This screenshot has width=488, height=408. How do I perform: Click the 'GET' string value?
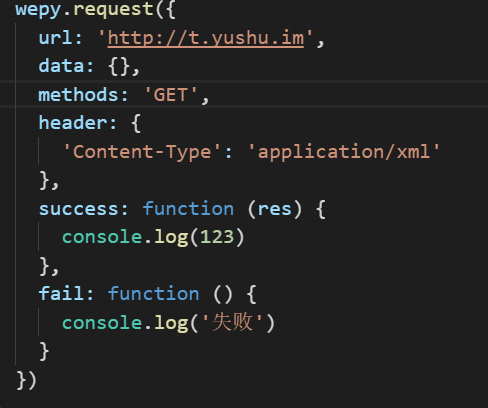tap(171, 94)
